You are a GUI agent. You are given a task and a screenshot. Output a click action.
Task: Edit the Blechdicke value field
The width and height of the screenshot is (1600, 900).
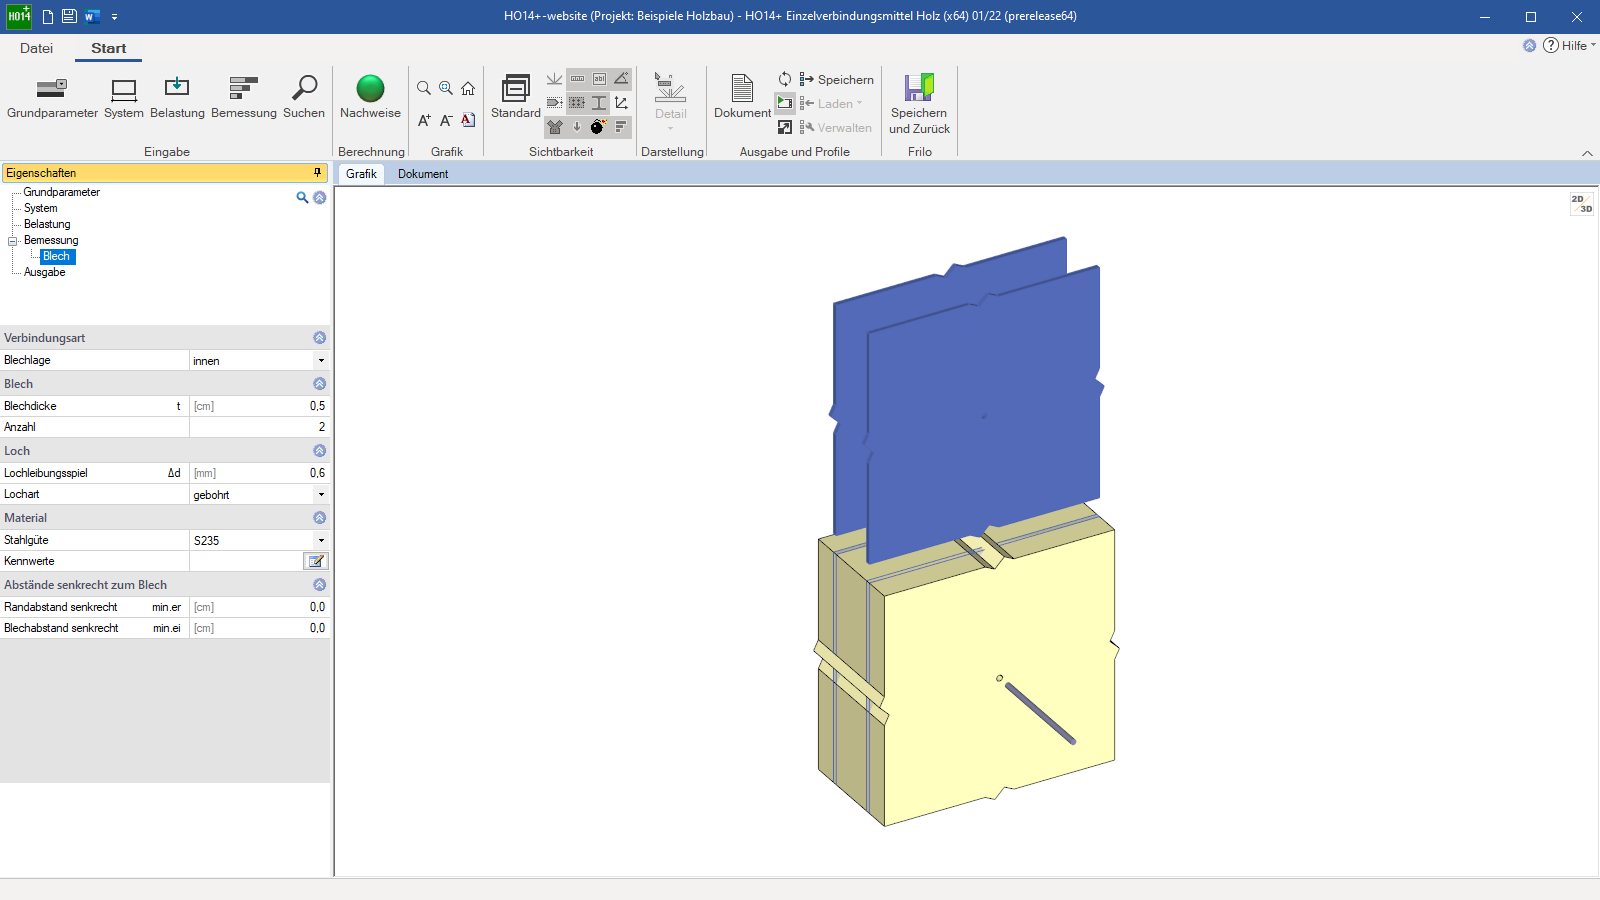[x=259, y=406]
